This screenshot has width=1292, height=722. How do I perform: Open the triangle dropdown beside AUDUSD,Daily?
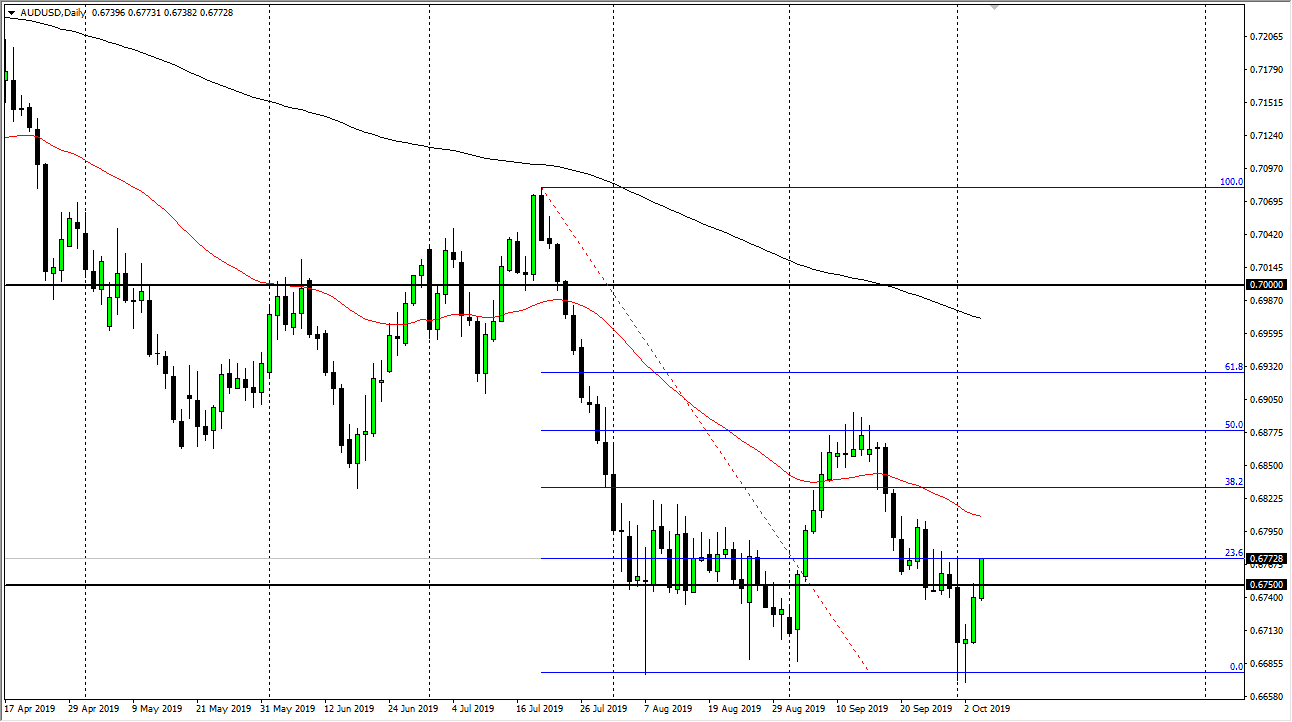point(10,12)
